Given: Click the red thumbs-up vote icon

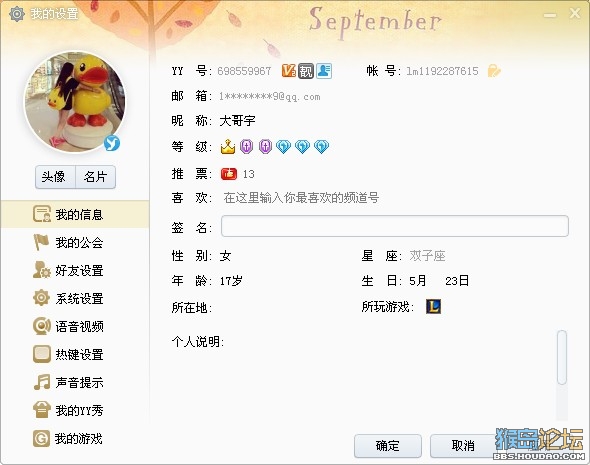Looking at the screenshot, I should pos(229,174).
